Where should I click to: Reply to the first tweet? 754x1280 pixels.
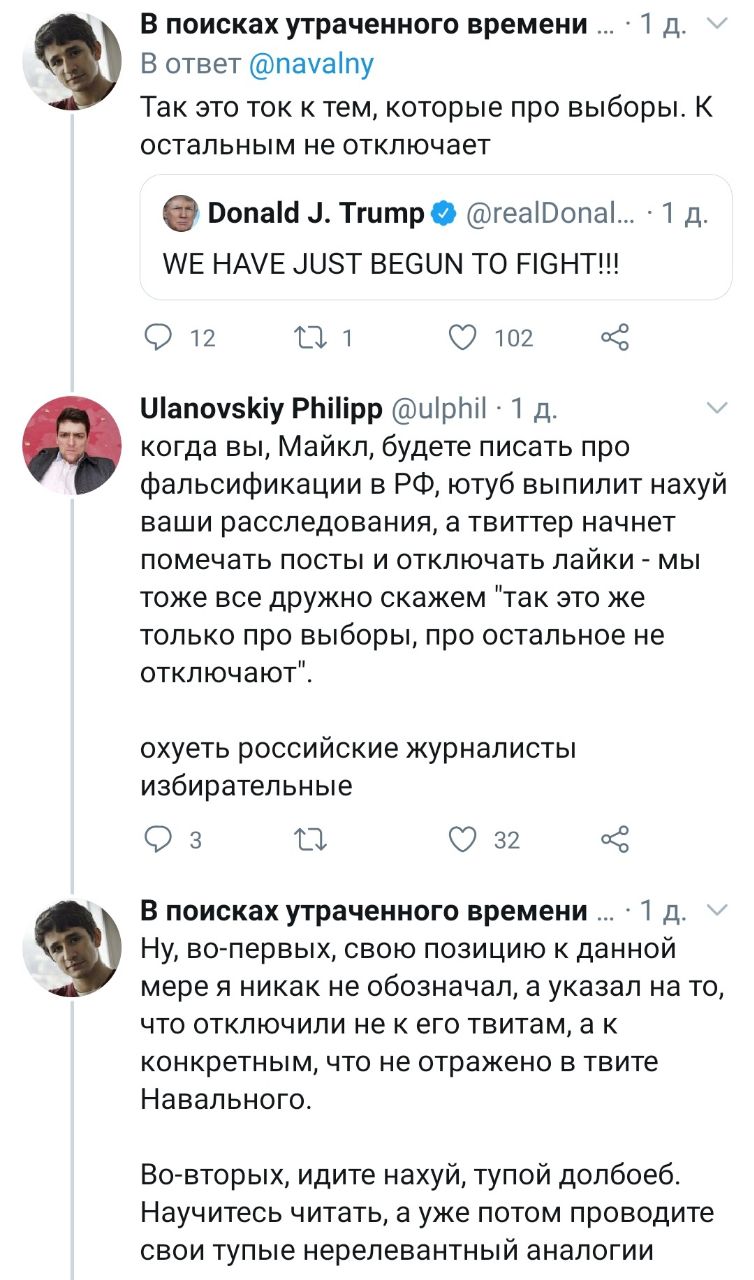(157, 338)
